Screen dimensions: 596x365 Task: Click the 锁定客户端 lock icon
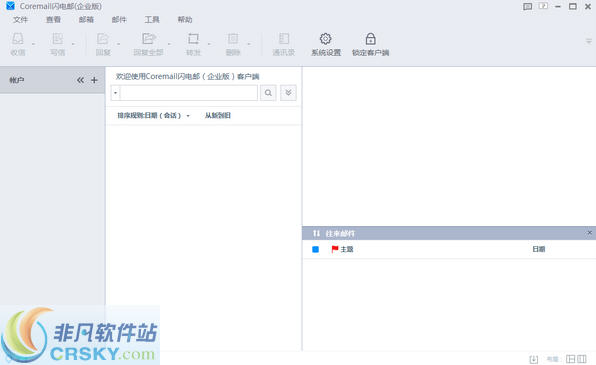pos(371,39)
